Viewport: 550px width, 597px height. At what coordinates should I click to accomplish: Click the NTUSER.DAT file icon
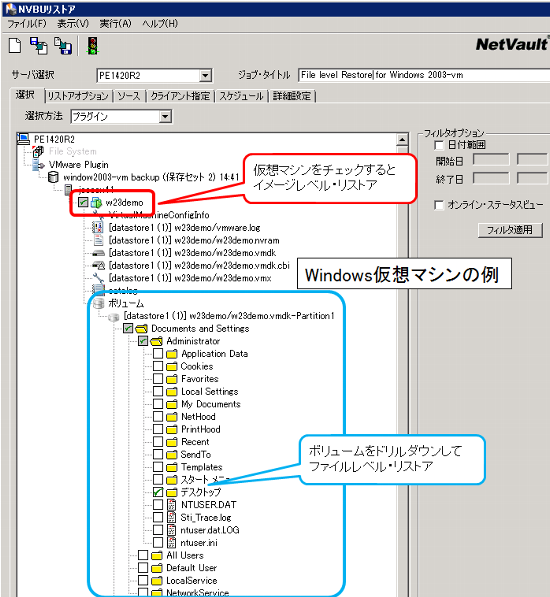[x=172, y=505]
